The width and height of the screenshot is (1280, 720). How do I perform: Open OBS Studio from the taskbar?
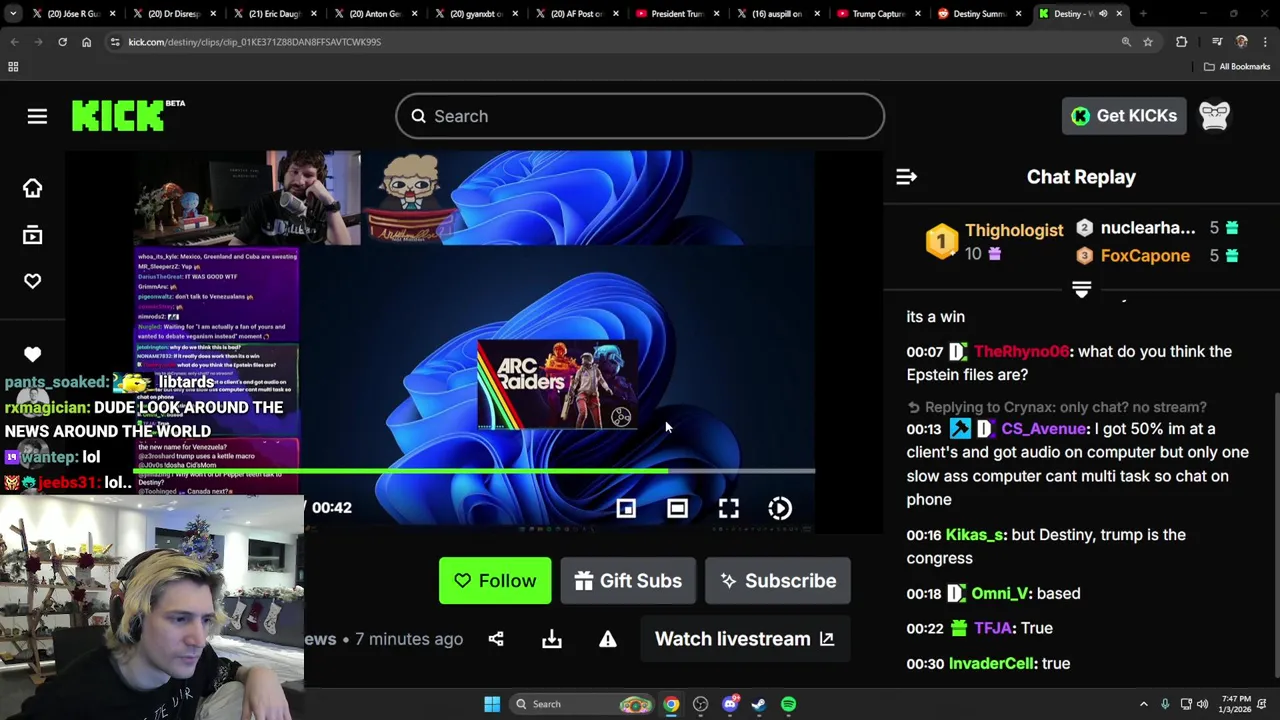[x=700, y=704]
